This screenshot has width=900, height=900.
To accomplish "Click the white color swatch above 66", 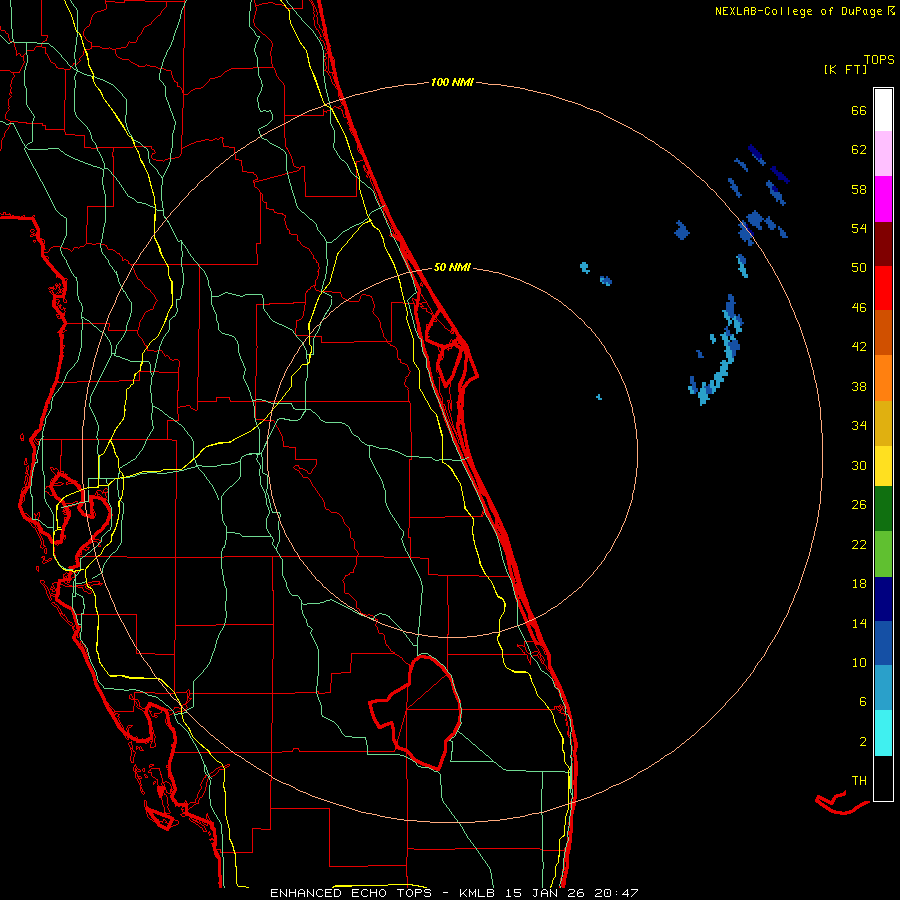I will pyautogui.click(x=883, y=110).
